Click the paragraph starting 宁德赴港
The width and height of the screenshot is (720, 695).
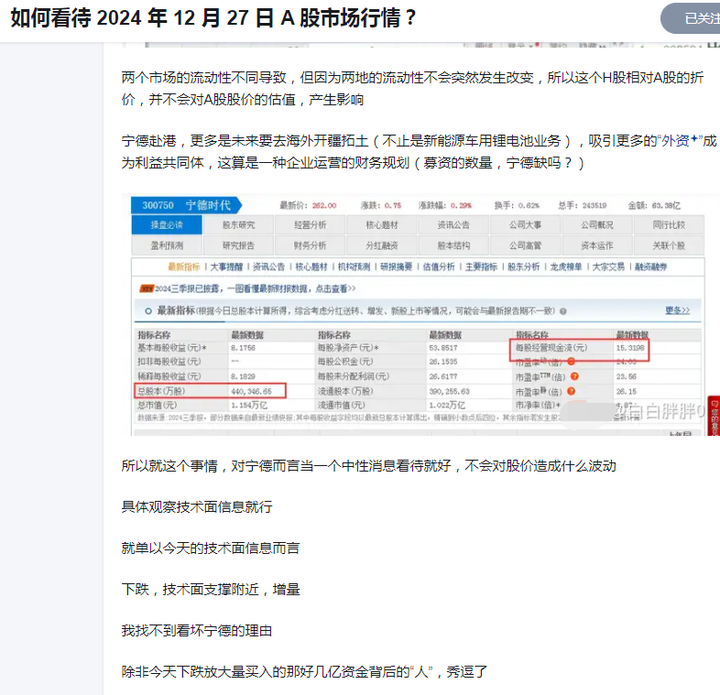(x=420, y=152)
